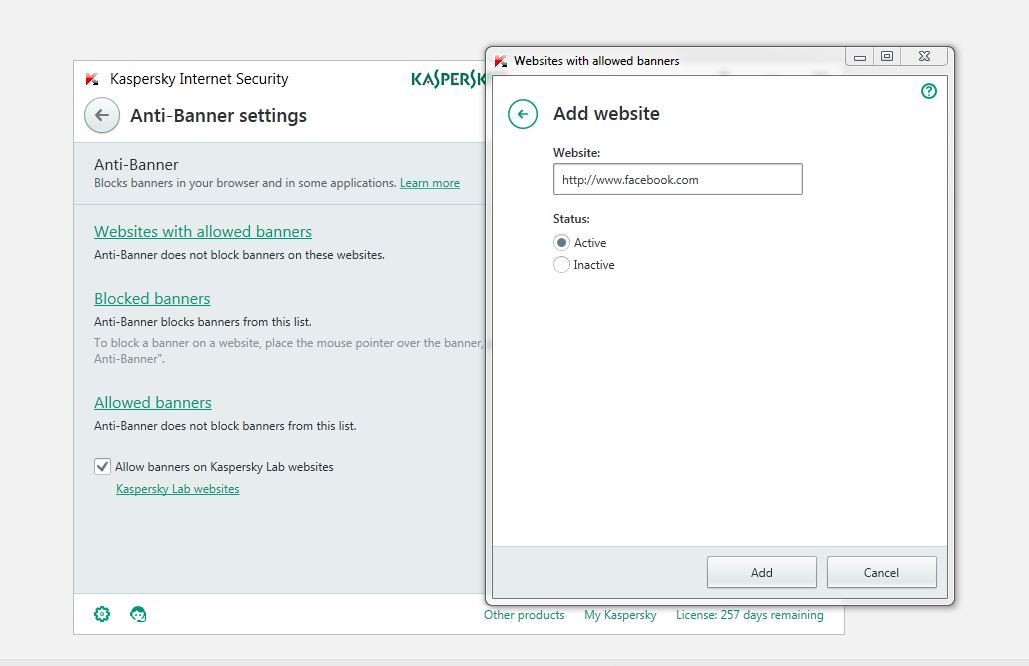
Task: Open the Learn more link
Action: (430, 183)
